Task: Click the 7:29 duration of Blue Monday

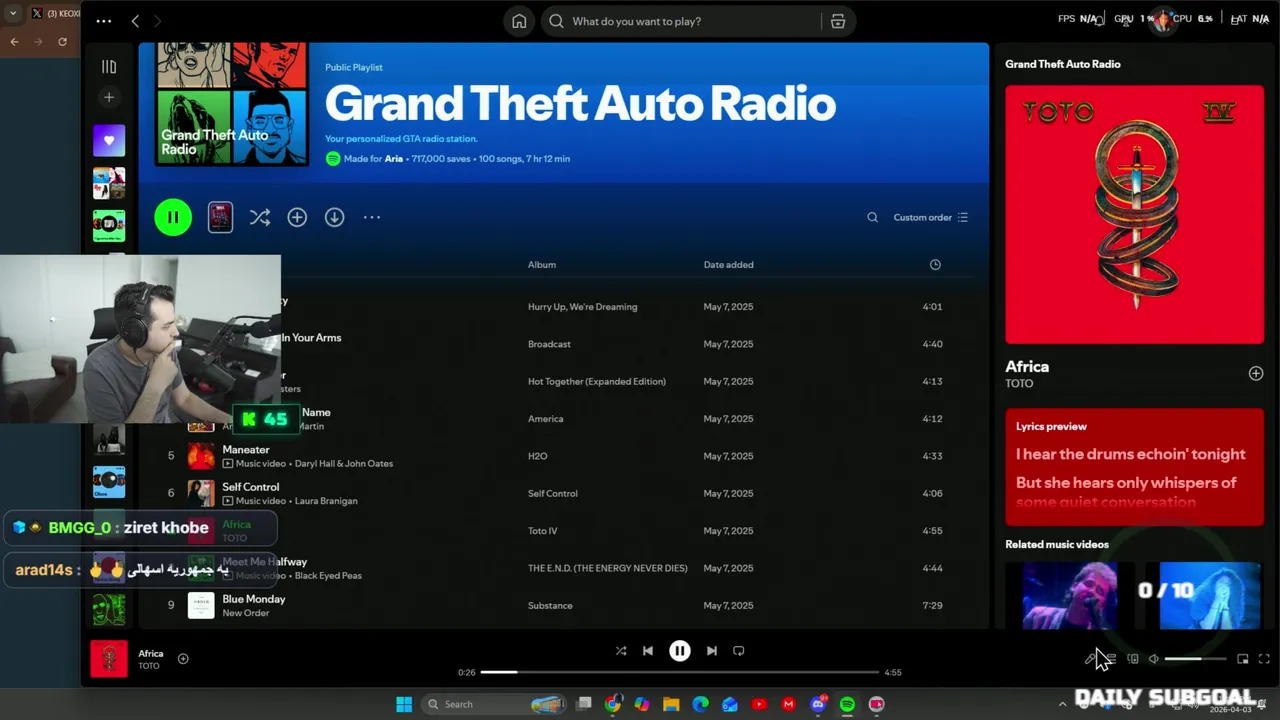Action: point(932,605)
